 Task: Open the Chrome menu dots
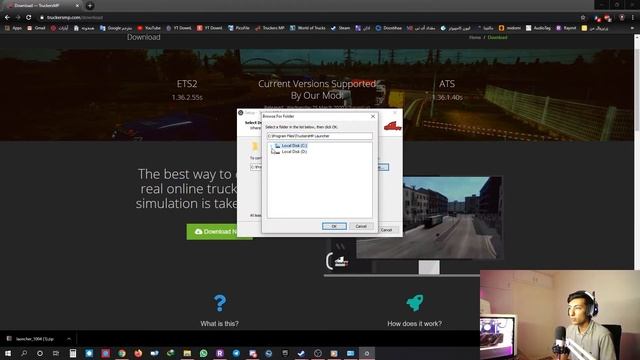633,18
